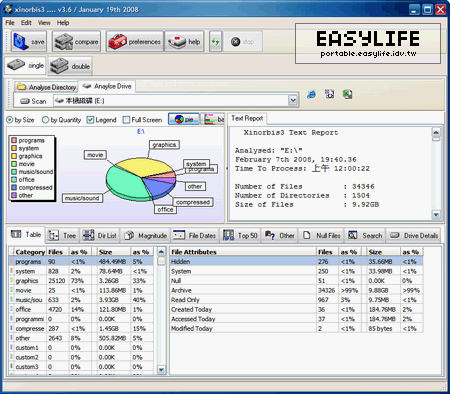Open the Edit menu

[x=26, y=23]
